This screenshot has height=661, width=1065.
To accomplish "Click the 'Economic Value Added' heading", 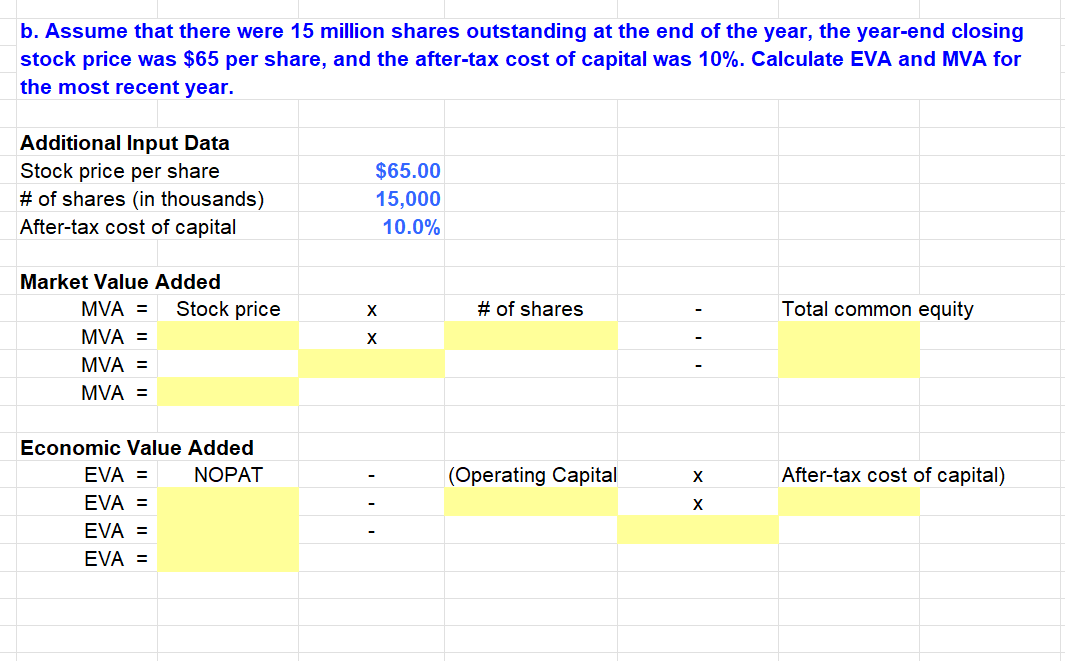I will 137,448.
